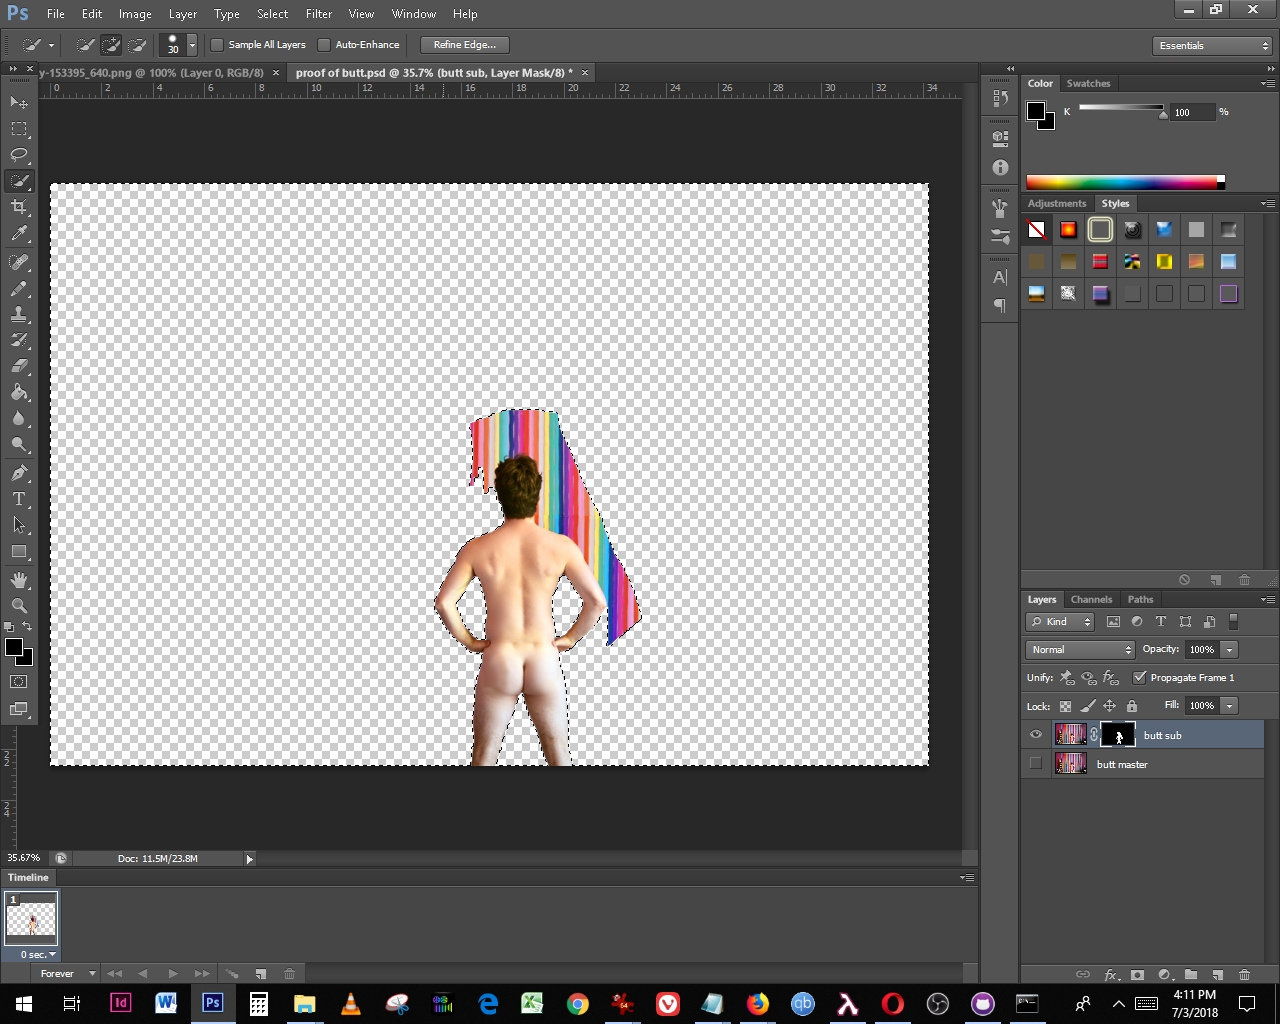1280x1024 pixels.
Task: Select the butt sub layer mask thumbnail
Action: coord(1118,735)
